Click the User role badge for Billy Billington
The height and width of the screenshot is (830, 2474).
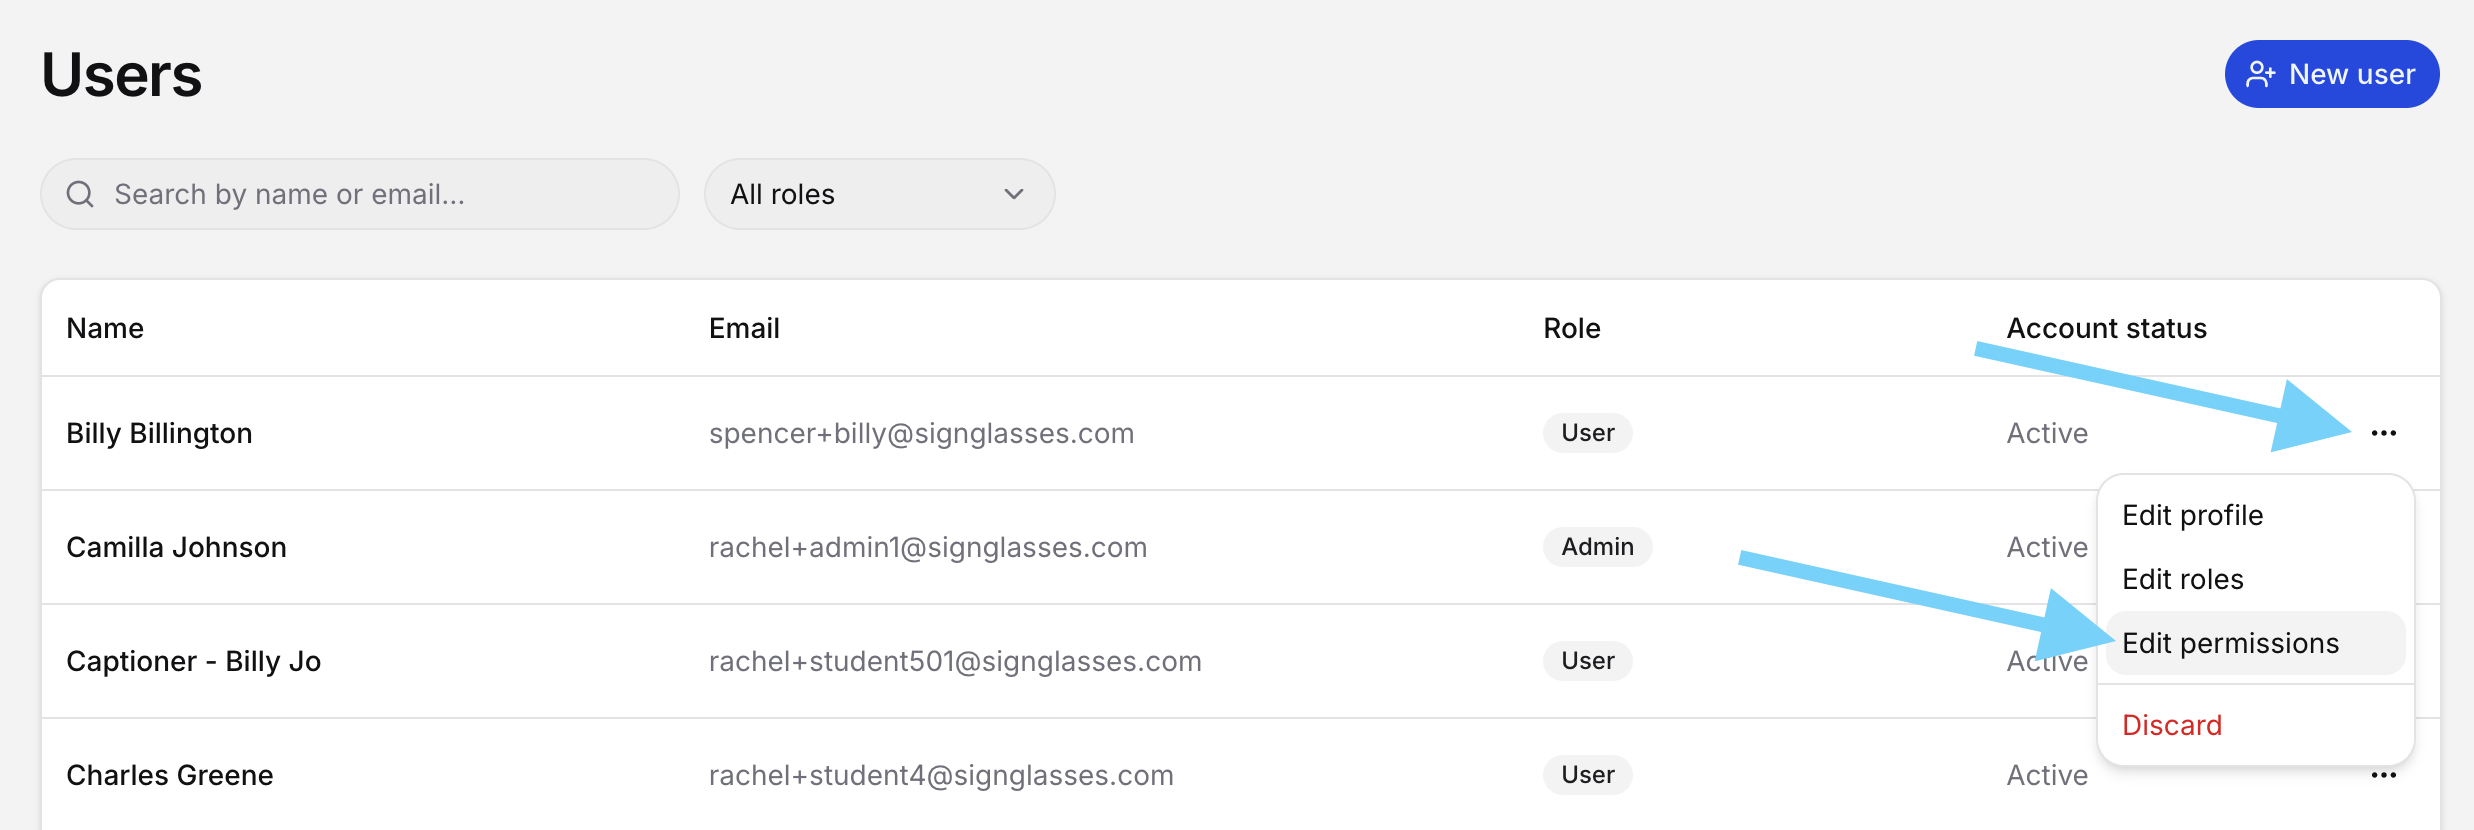pyautogui.click(x=1587, y=433)
